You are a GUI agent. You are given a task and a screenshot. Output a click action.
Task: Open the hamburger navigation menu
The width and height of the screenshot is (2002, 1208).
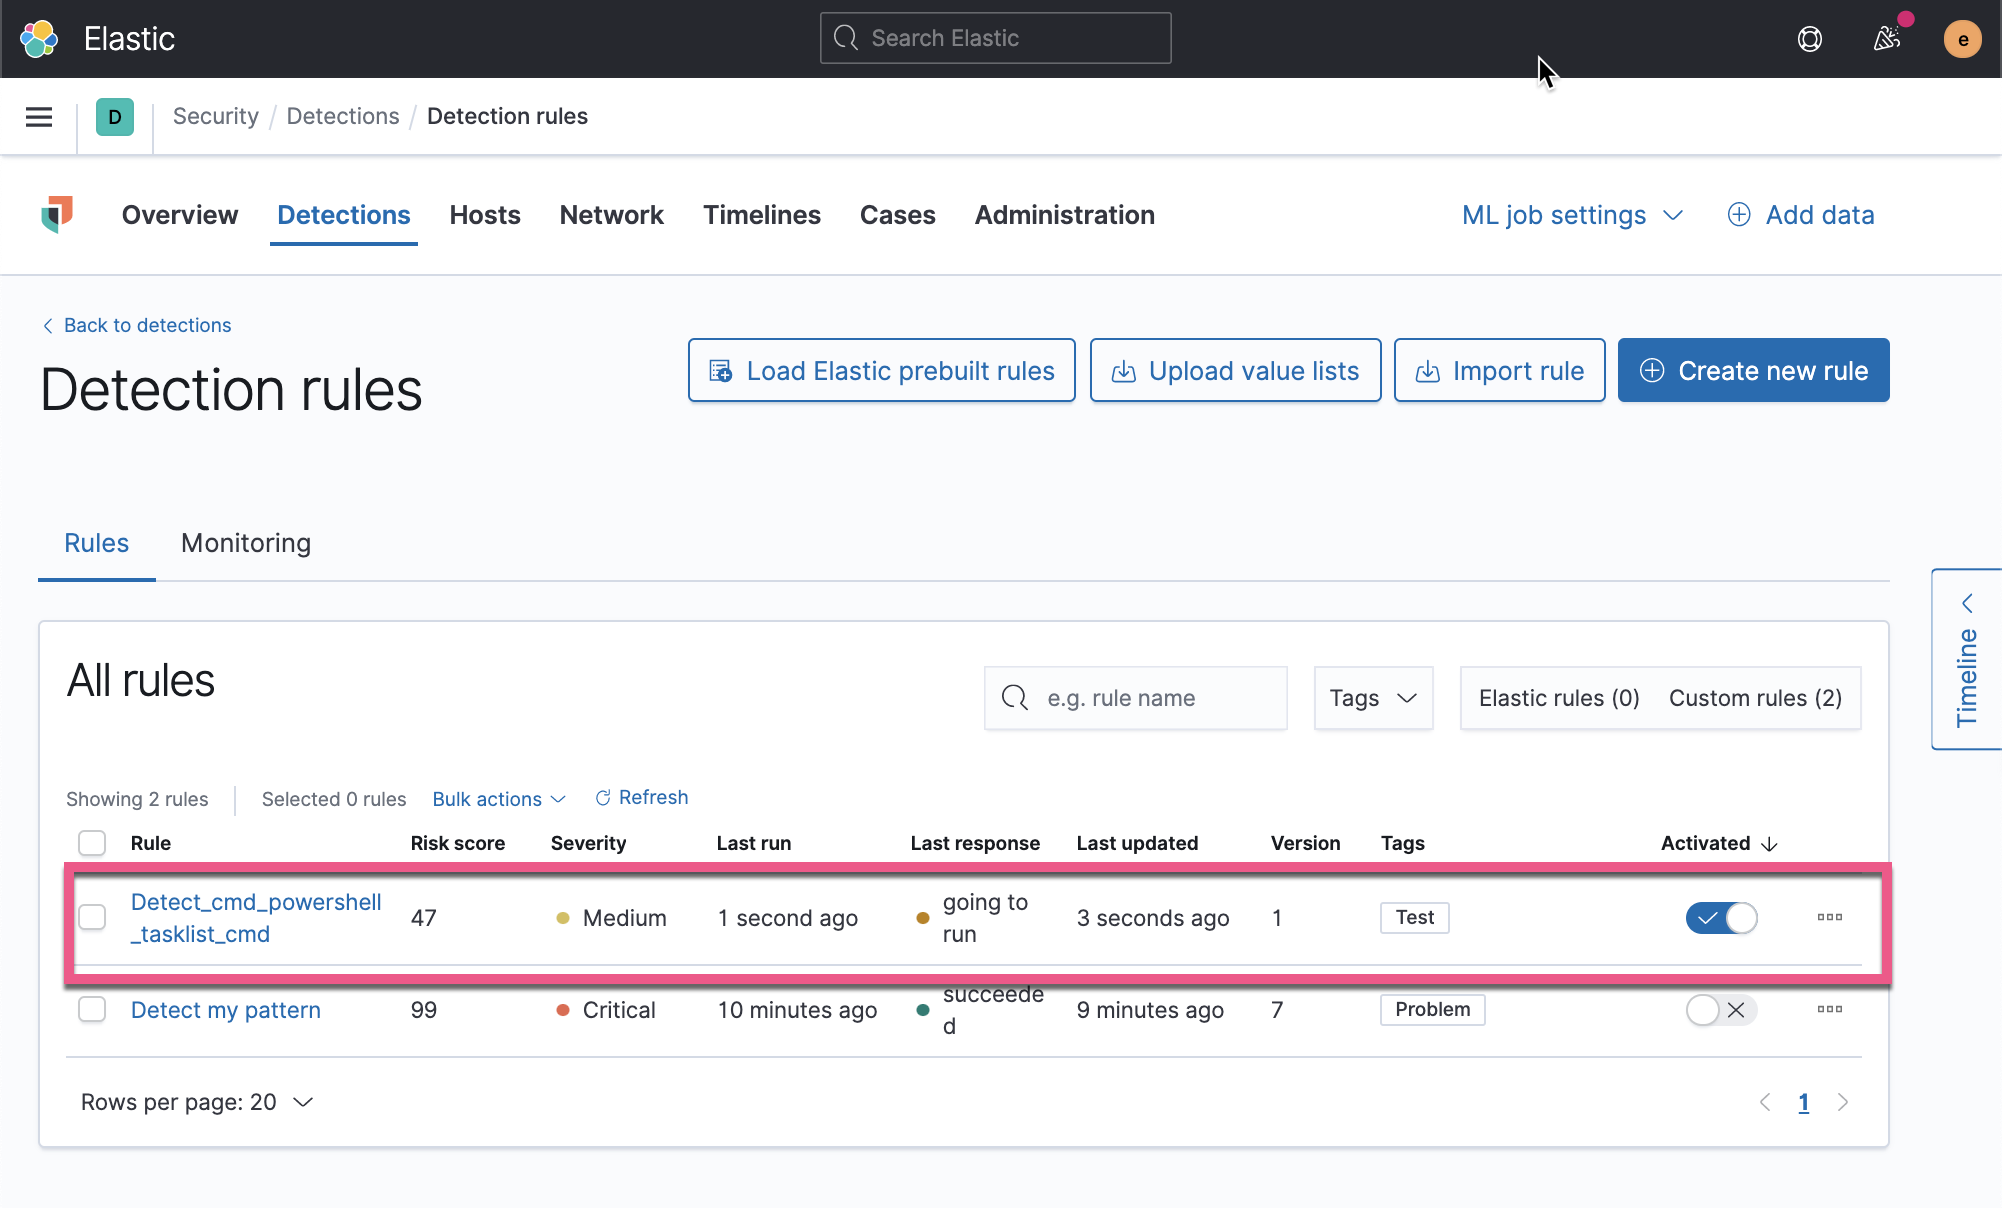[x=38, y=116]
